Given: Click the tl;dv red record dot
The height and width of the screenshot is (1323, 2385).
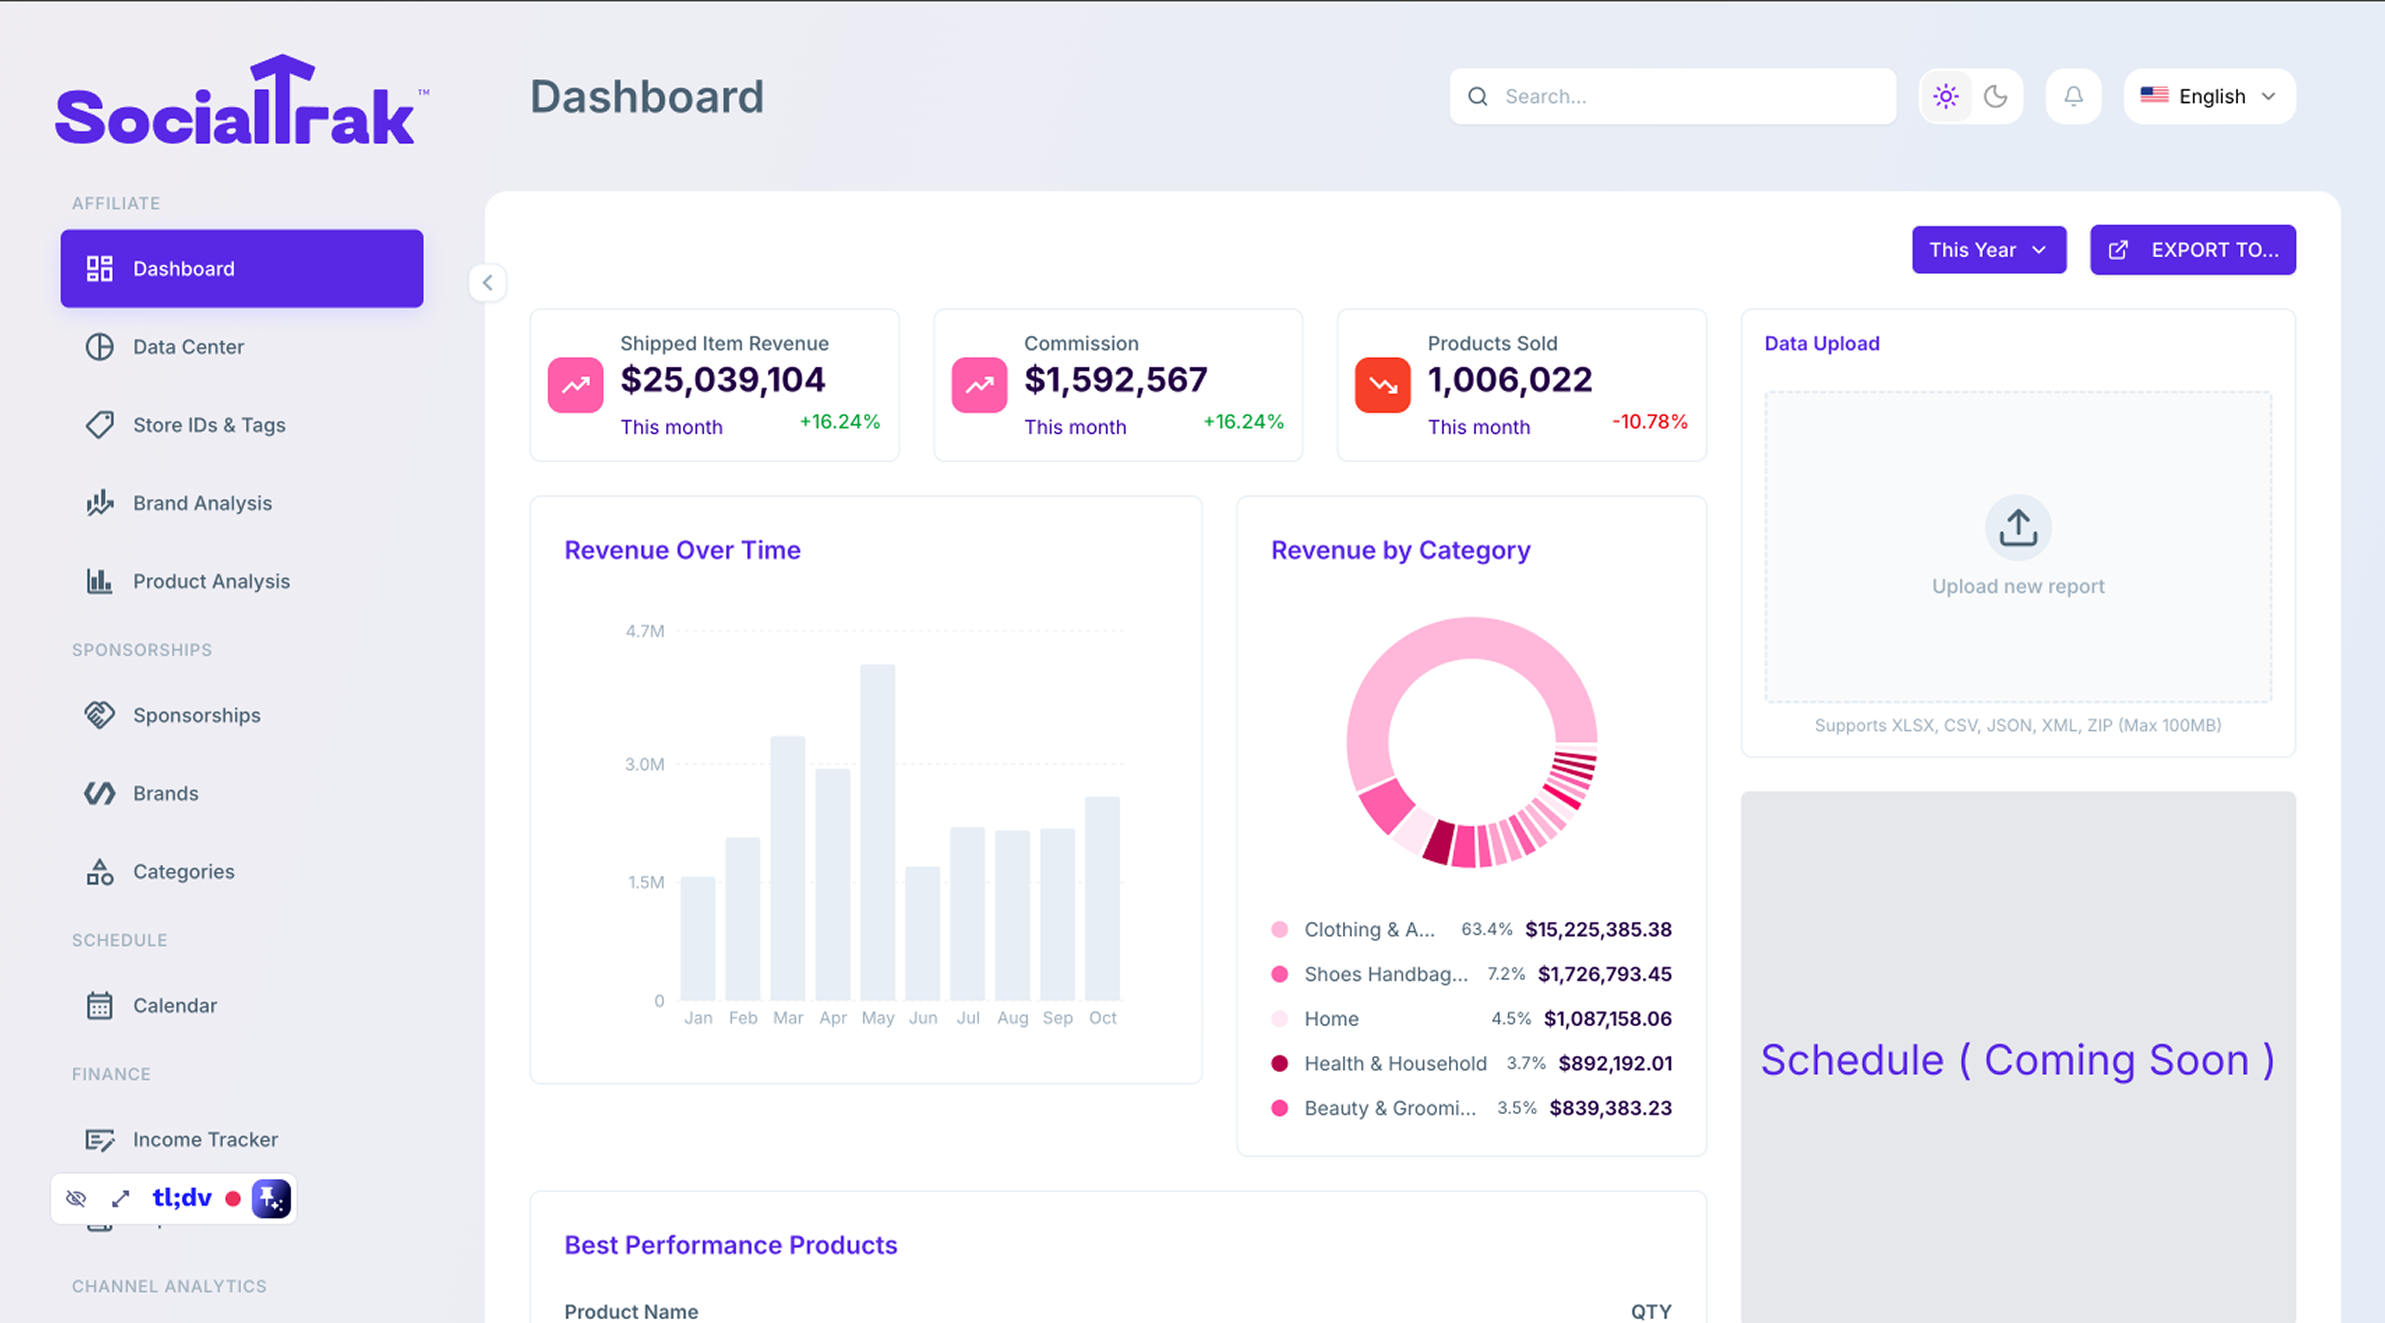Looking at the screenshot, I should tap(233, 1198).
